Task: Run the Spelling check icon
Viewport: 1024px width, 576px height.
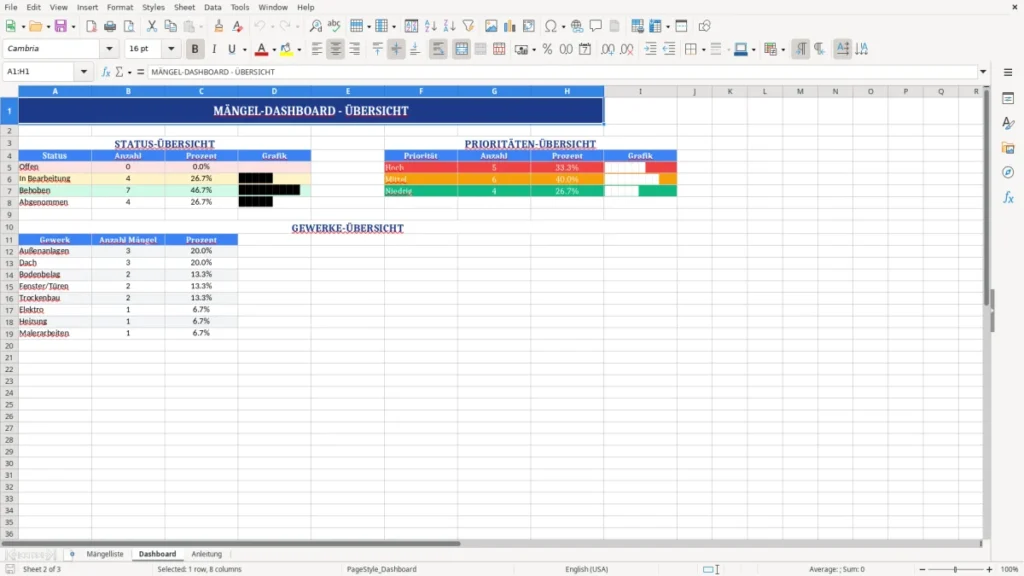Action: point(334,26)
